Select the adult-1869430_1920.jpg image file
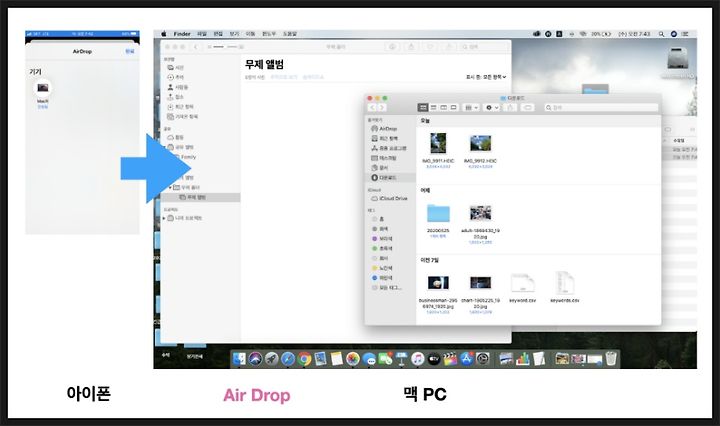This screenshot has height=426, width=720. coord(480,213)
